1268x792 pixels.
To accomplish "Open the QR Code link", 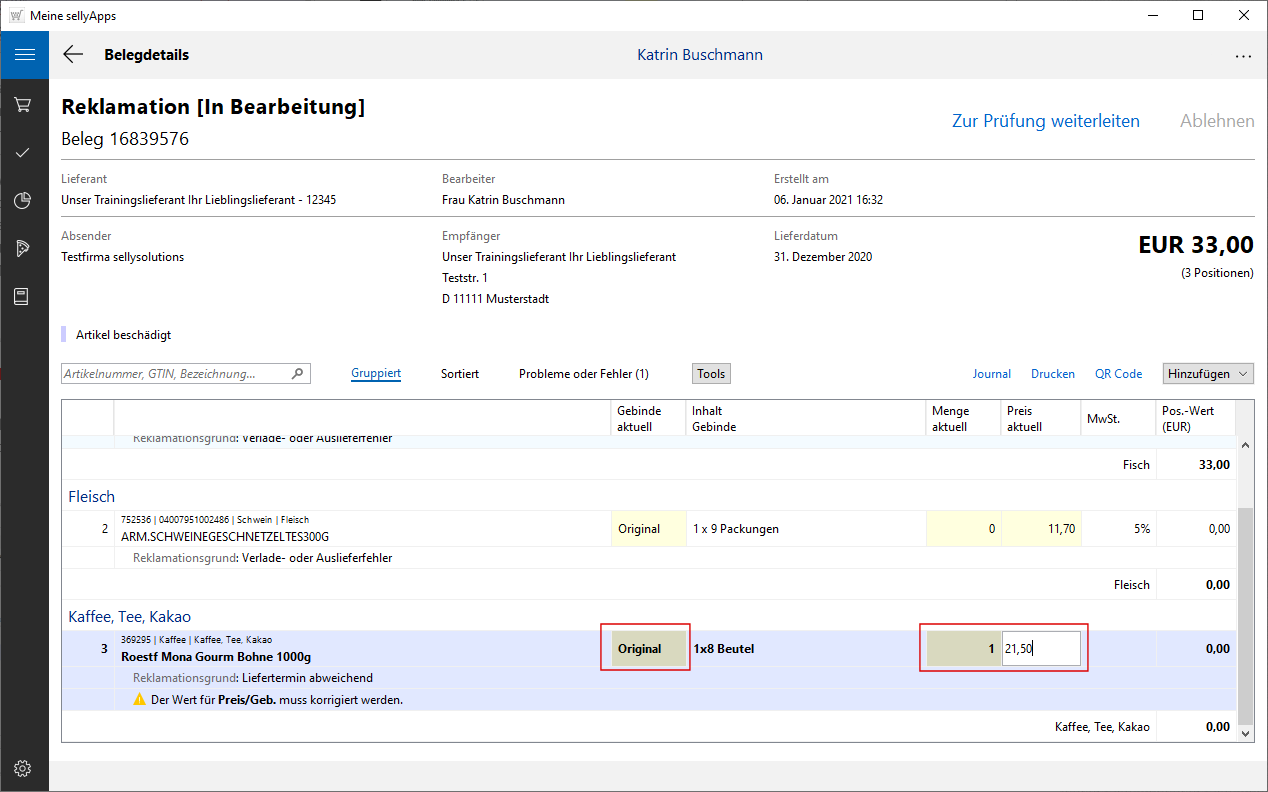I will tap(1118, 374).
